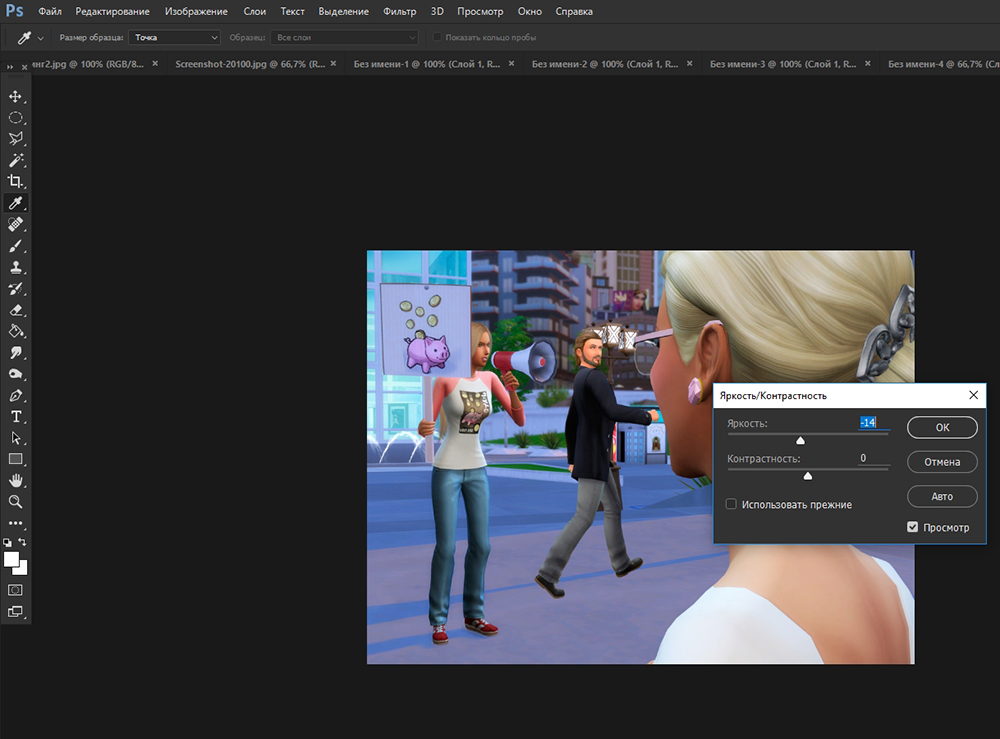1000x739 pixels.
Task: Uncheck the Просмотр preview checkbox
Action: click(x=912, y=527)
